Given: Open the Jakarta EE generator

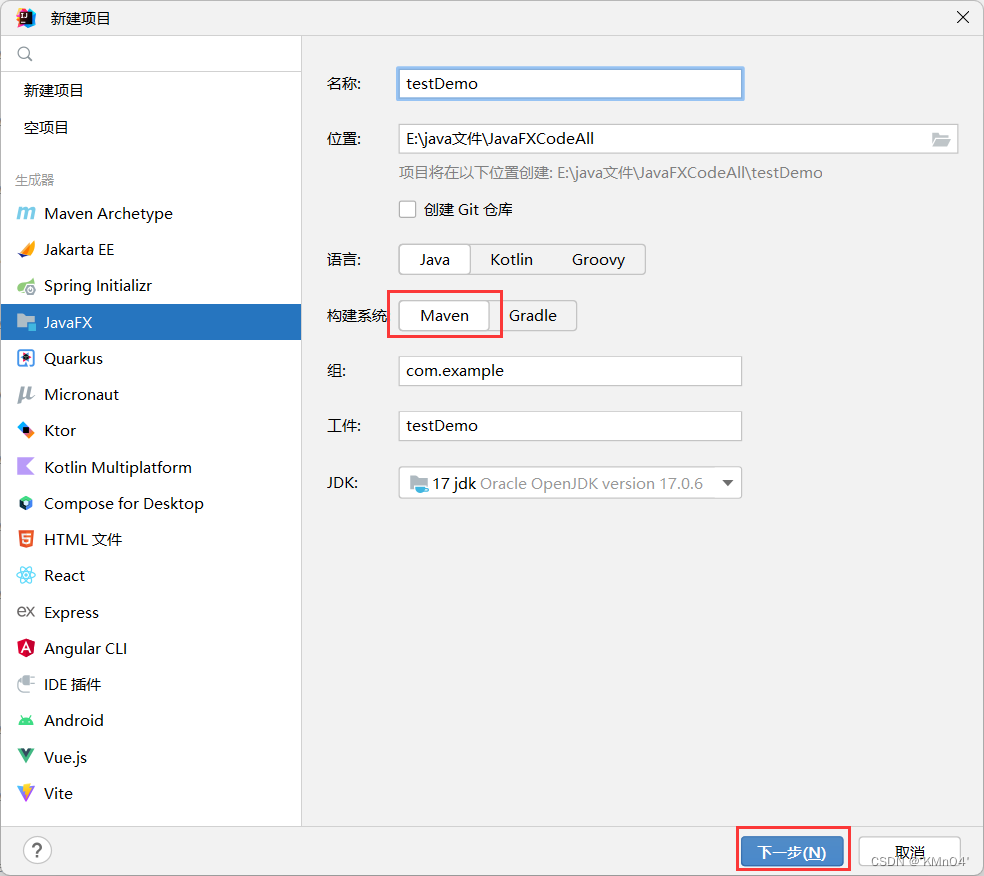Looking at the screenshot, I should point(84,249).
